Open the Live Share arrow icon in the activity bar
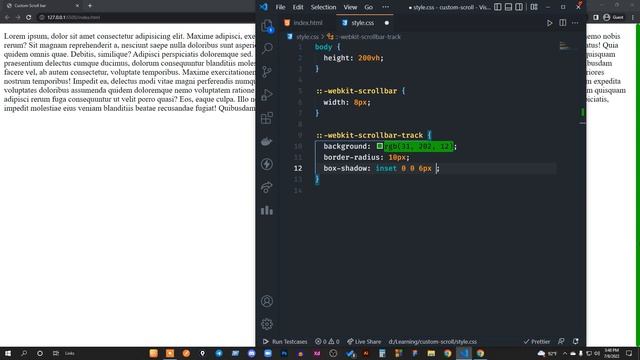Screen dimensions: 640x360 pos(267,187)
